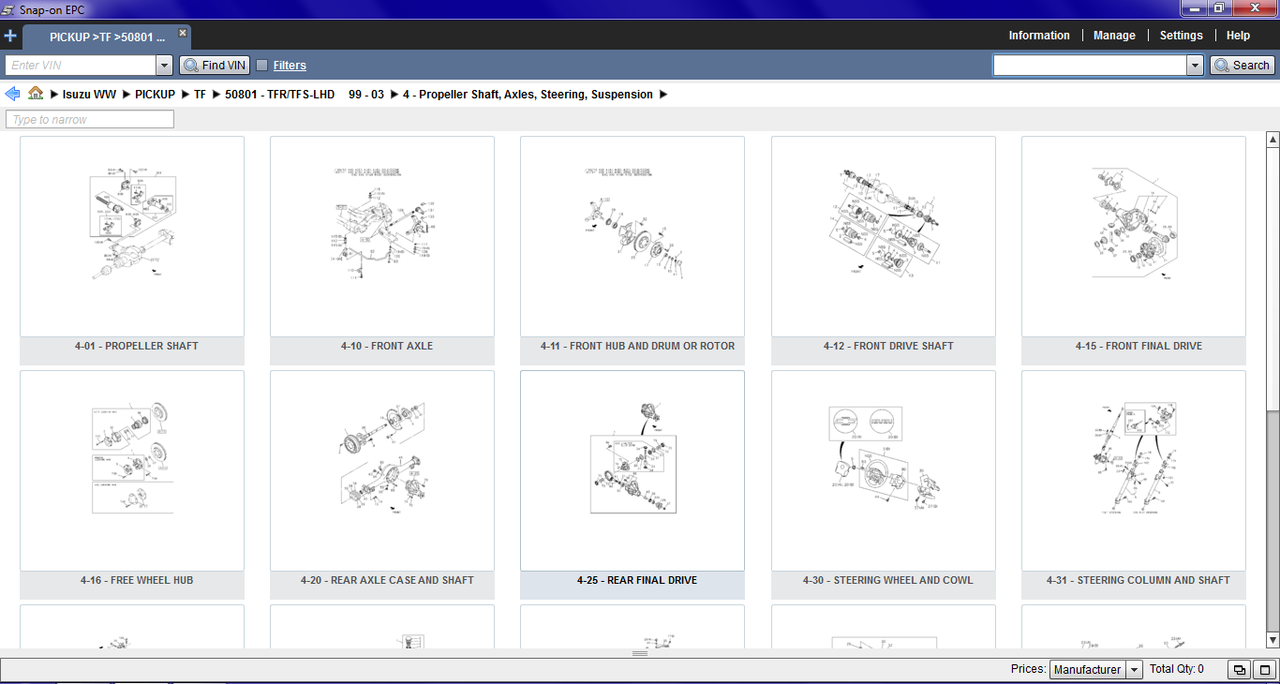
Task: Close the PICKUP >TF >50801 tab
Action: click(183, 33)
